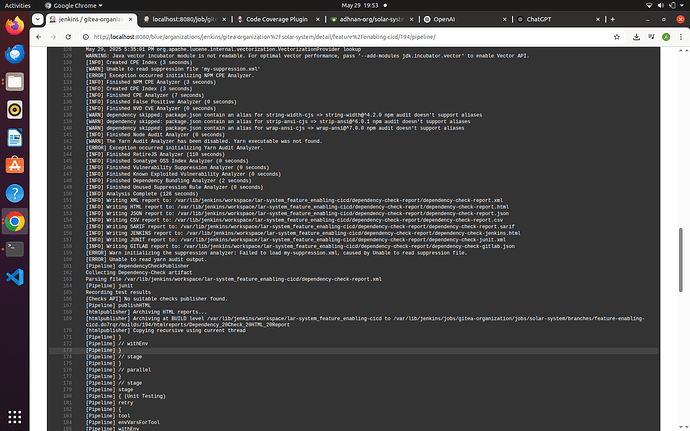The height and width of the screenshot is (431, 690).
Task: Open Files manager in dock
Action: click(x=15, y=82)
